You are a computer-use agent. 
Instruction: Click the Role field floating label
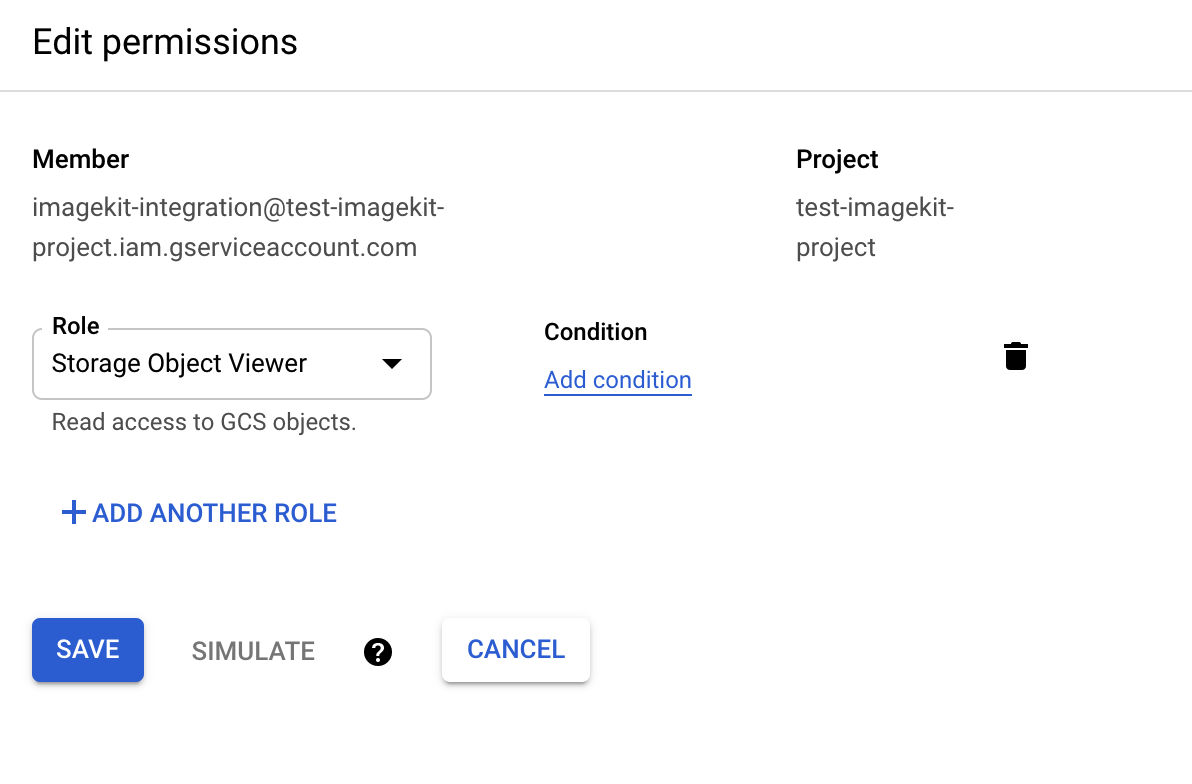76,326
